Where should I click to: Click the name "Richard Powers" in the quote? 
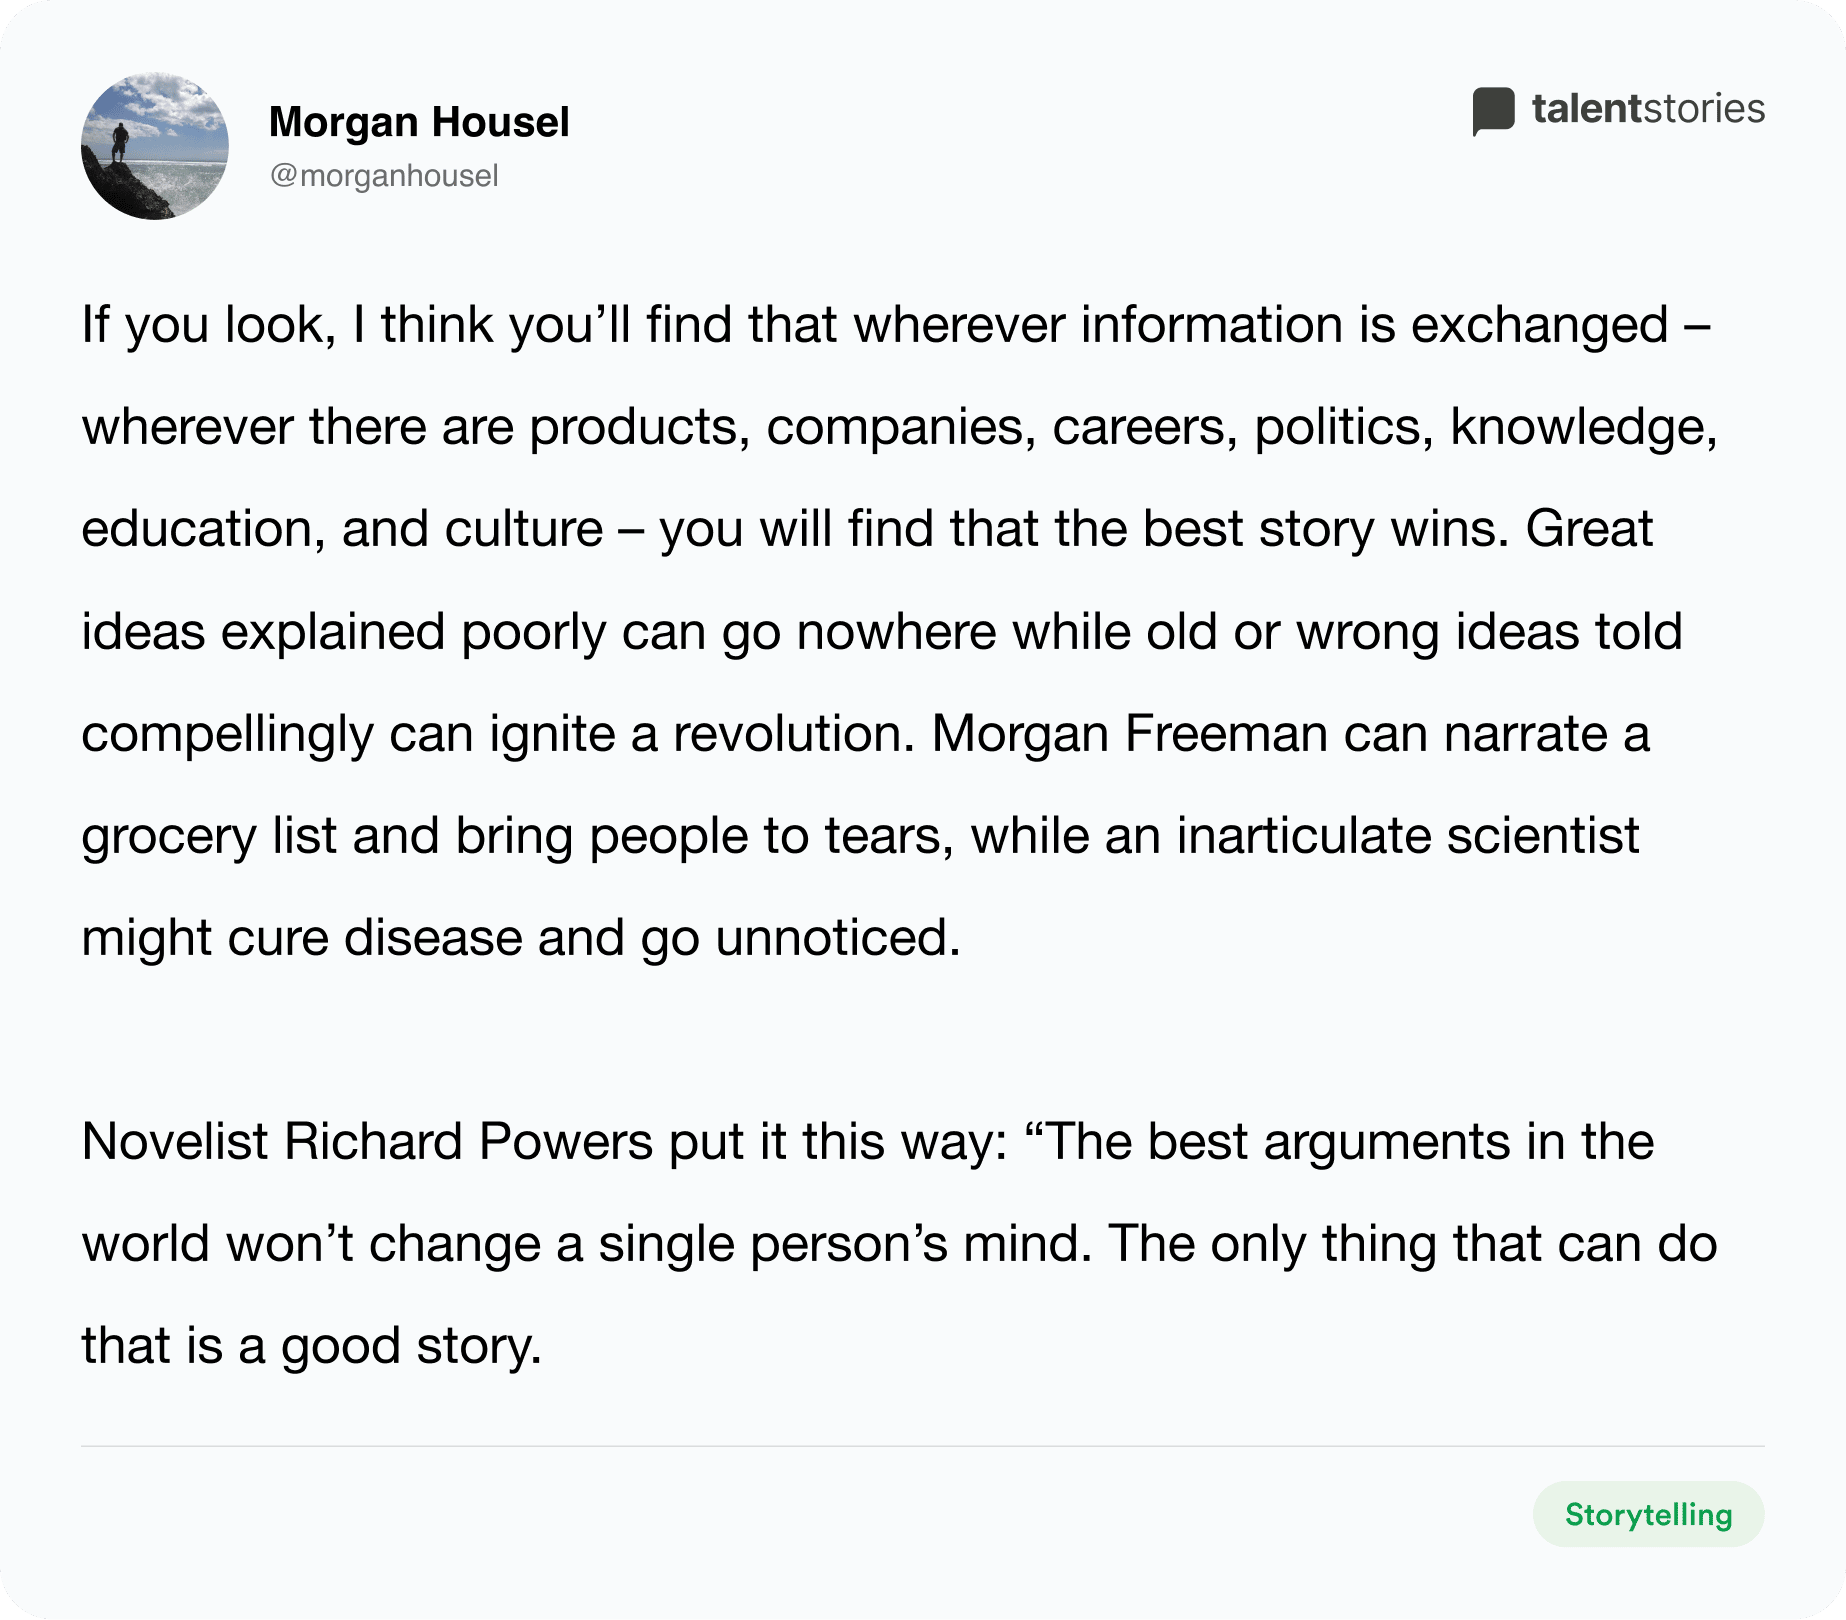pos(468,1142)
